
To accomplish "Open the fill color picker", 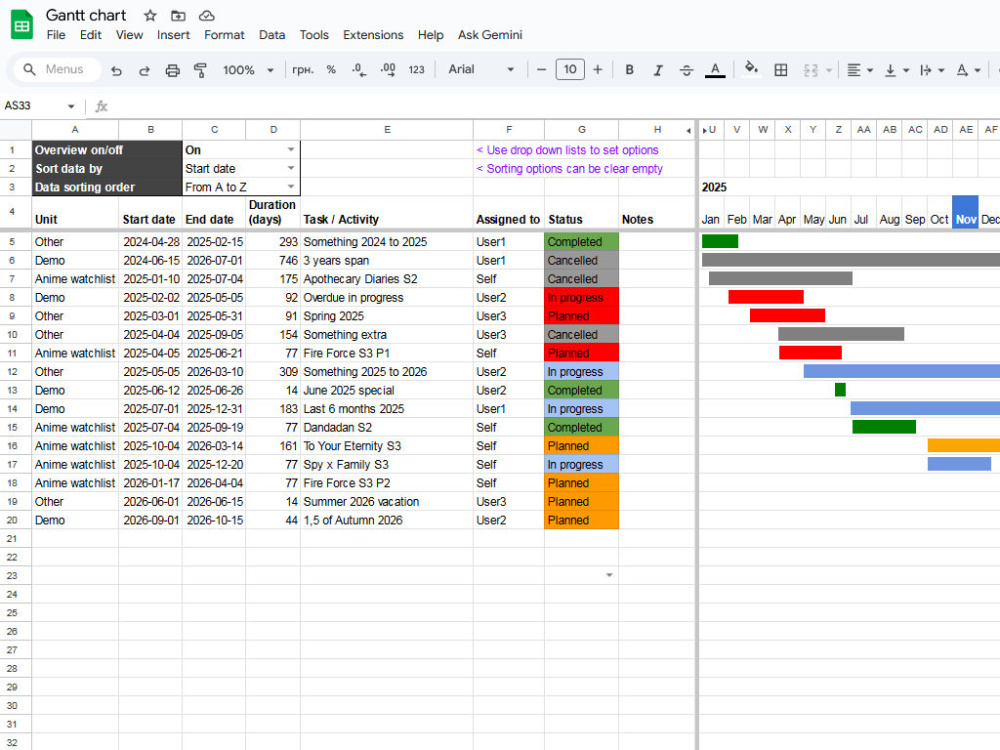I will point(751,68).
